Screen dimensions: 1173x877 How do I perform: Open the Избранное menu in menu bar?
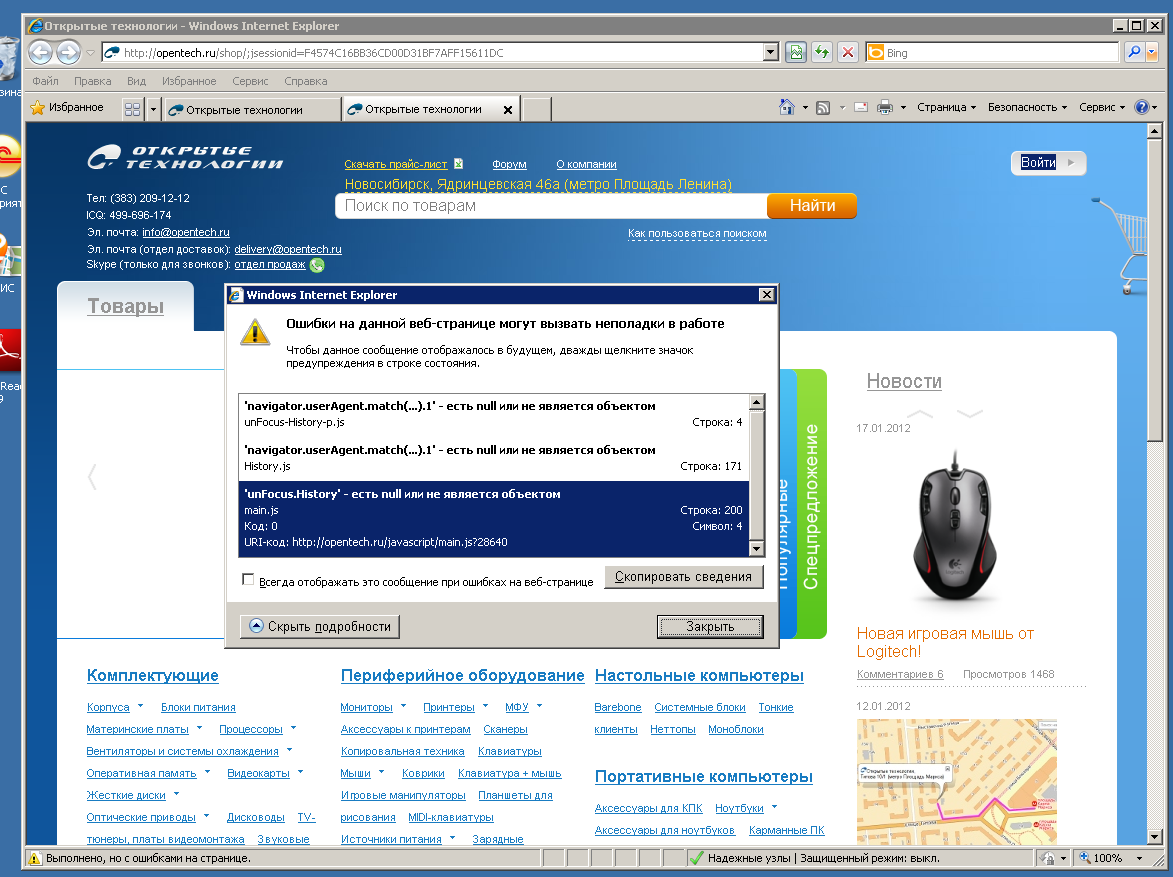pyautogui.click(x=189, y=81)
